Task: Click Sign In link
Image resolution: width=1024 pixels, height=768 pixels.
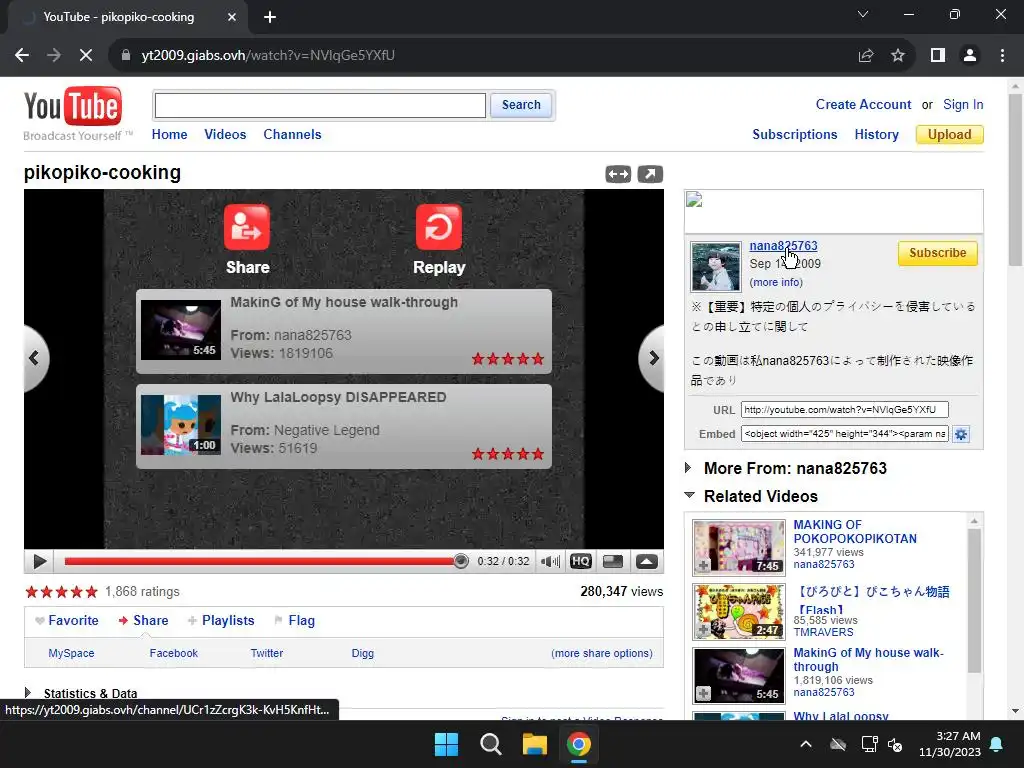Action: [963, 104]
